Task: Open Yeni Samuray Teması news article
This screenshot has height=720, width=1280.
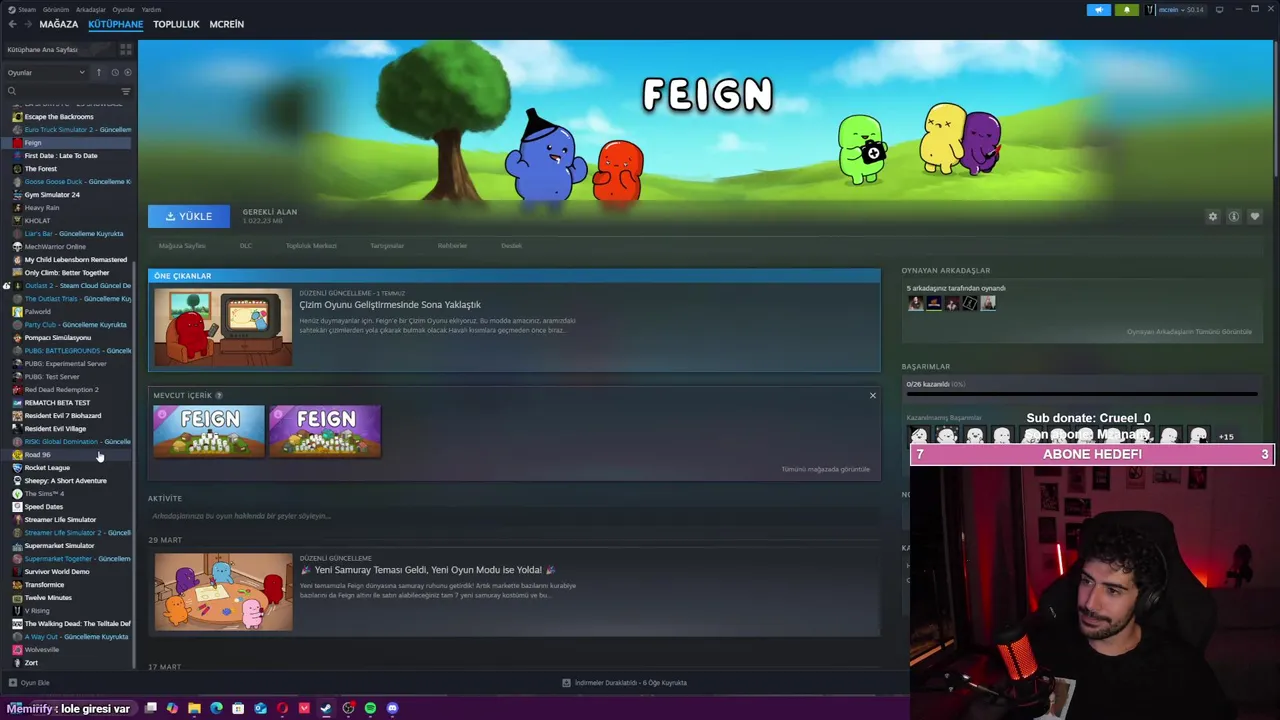Action: (x=434, y=570)
